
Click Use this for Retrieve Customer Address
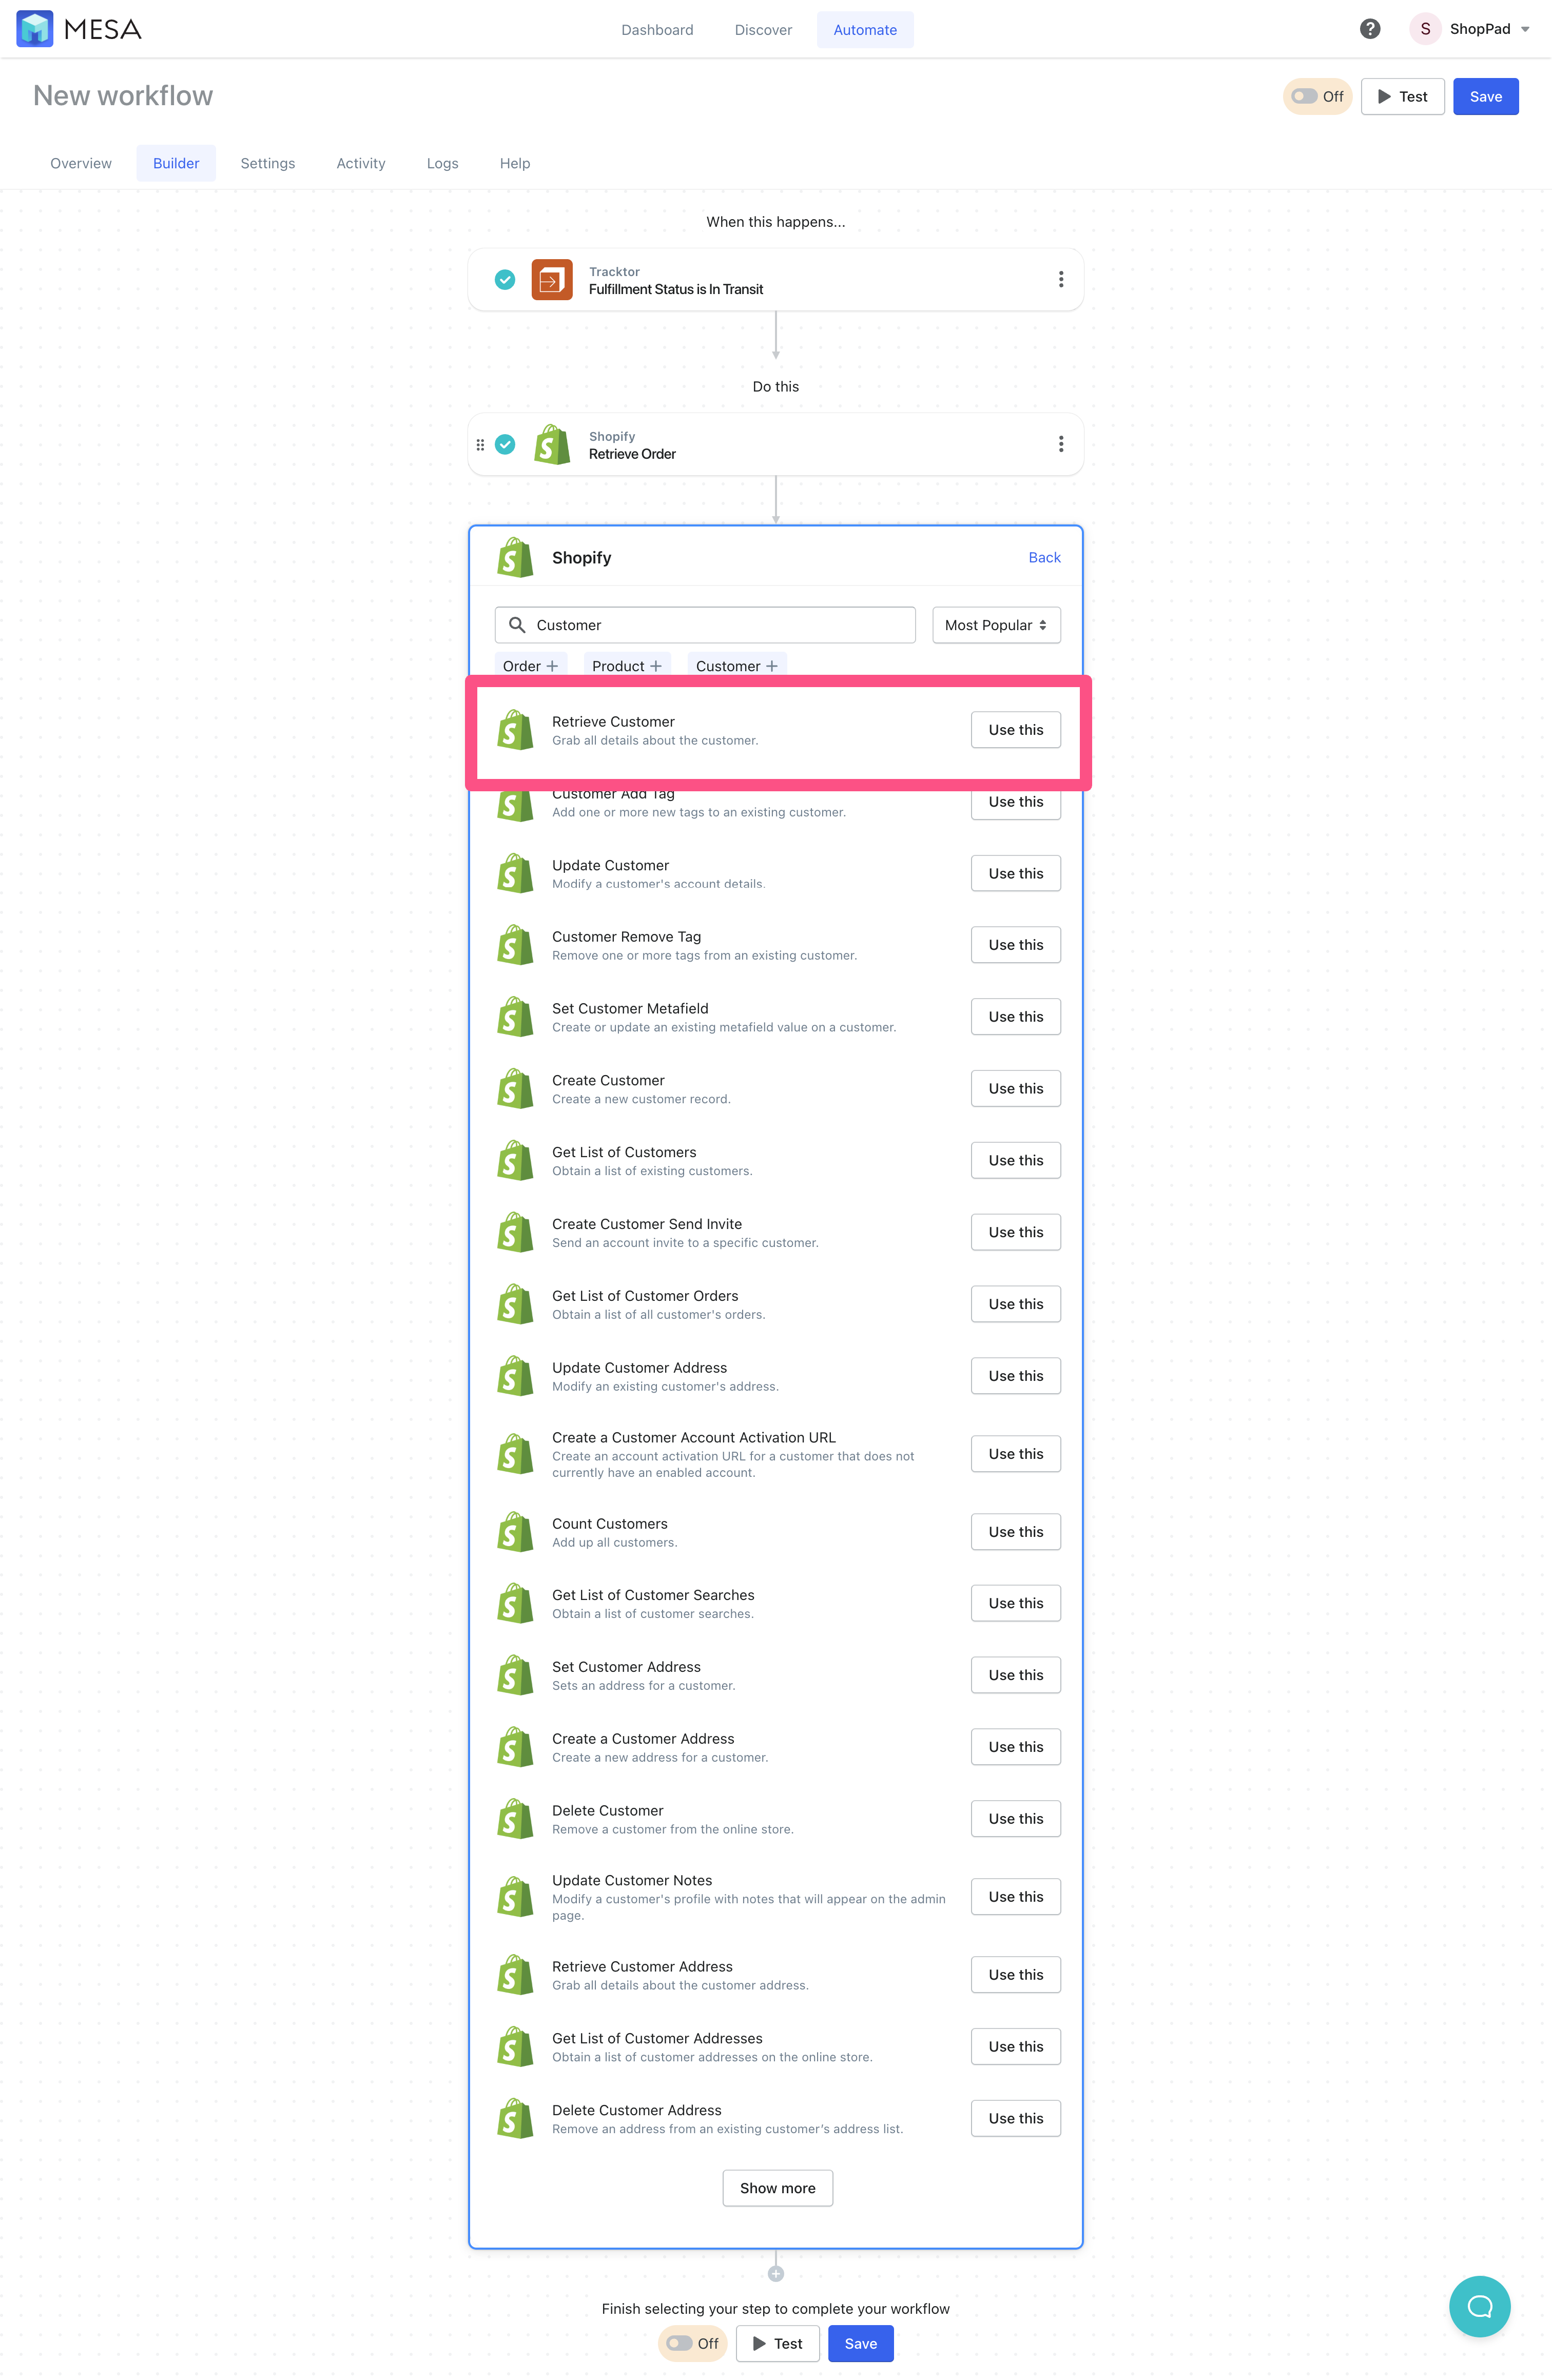click(1015, 1975)
